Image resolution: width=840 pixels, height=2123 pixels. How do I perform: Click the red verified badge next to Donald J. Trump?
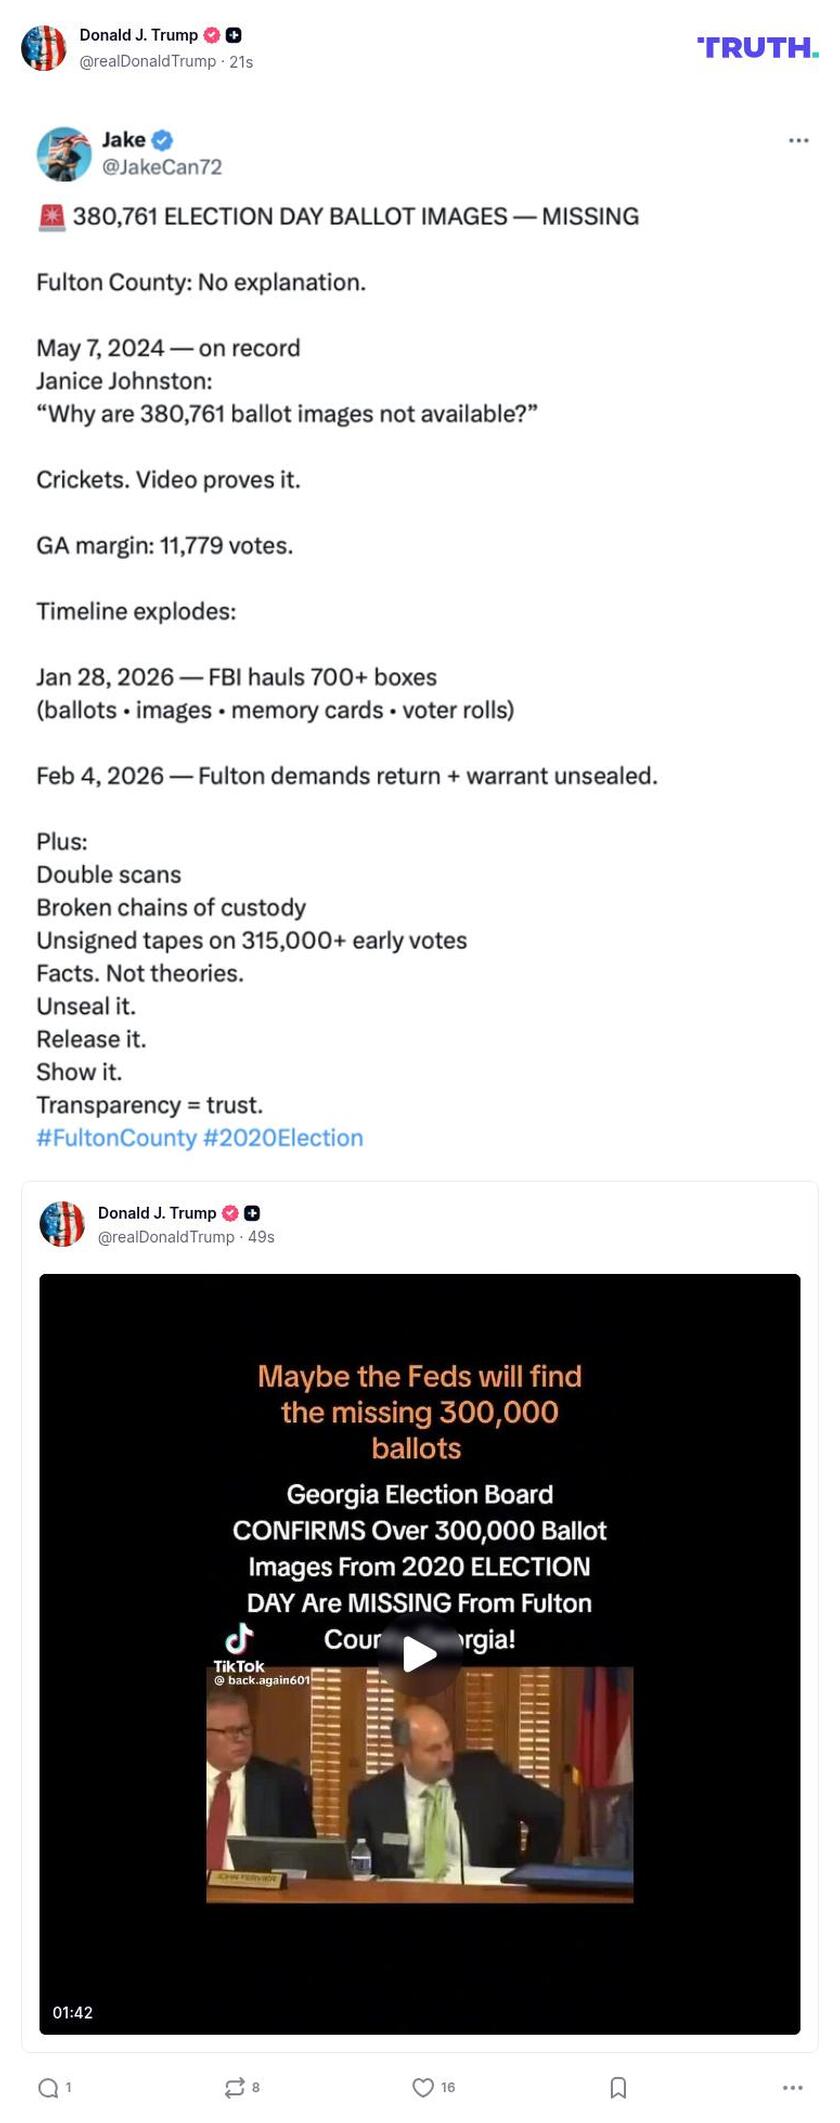(212, 34)
